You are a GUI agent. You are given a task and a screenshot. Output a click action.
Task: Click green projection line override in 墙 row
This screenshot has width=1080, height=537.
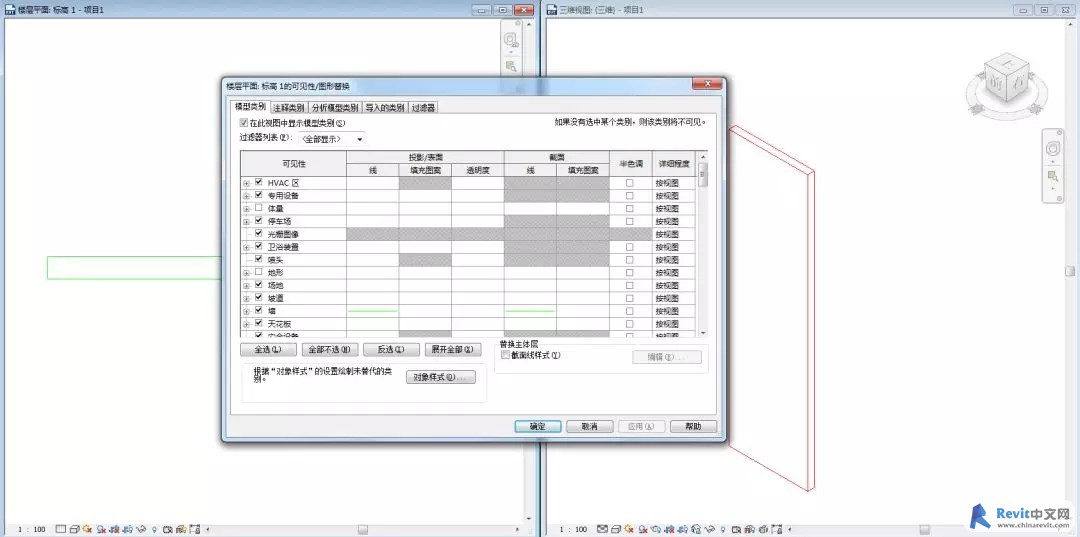(x=373, y=311)
